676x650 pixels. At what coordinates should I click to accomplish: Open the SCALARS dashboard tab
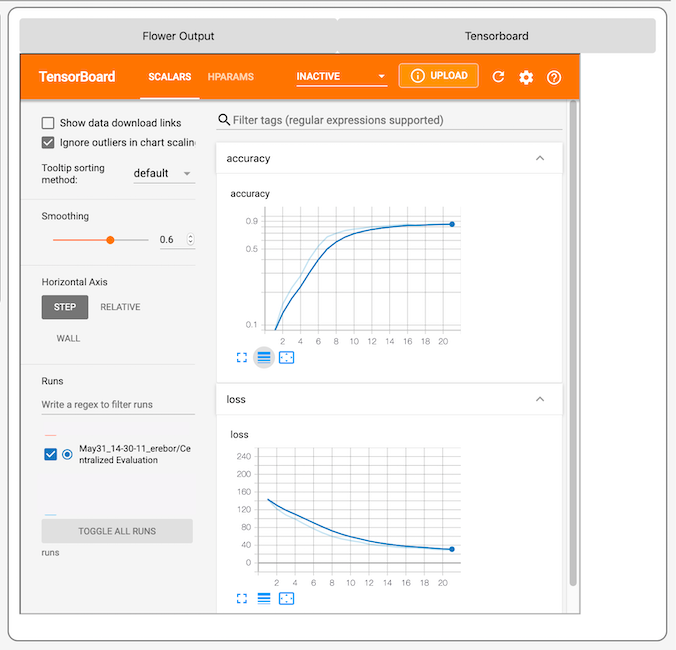pos(169,77)
